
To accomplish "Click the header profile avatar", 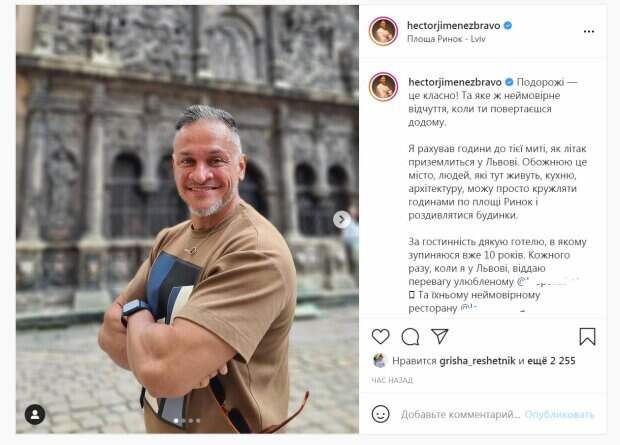I will [383, 31].
